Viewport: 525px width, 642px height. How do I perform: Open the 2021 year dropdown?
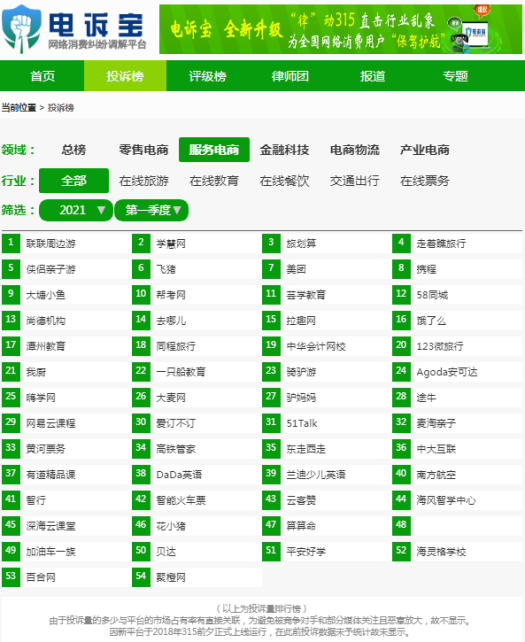click(x=76, y=210)
